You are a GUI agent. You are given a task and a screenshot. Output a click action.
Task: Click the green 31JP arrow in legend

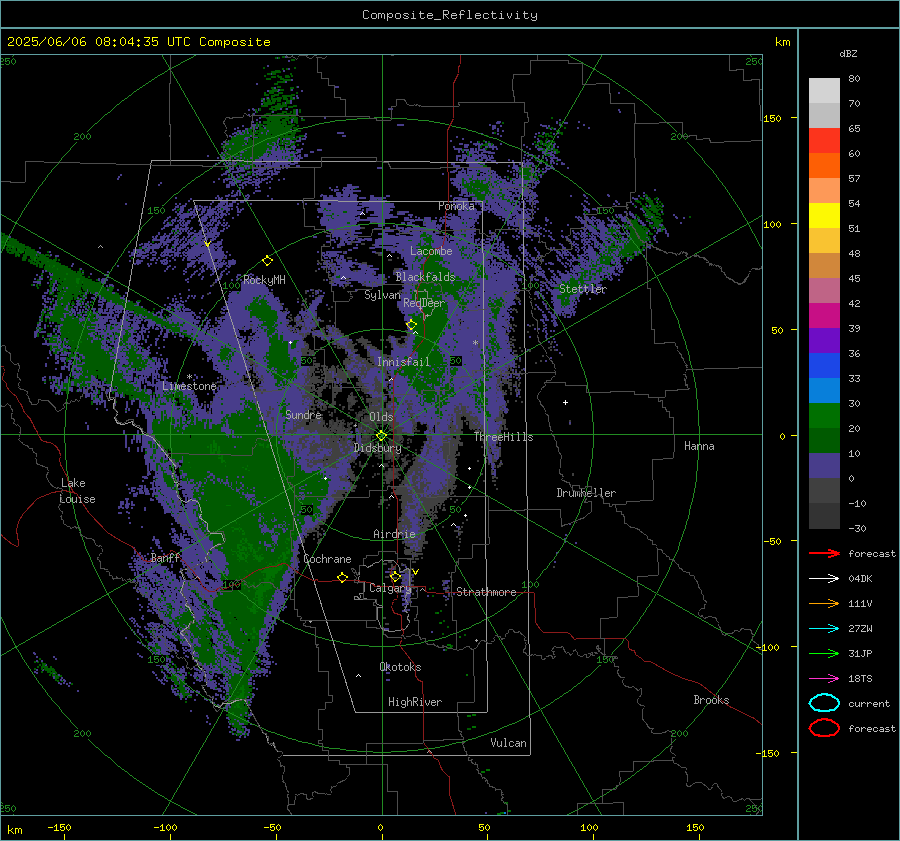824,653
